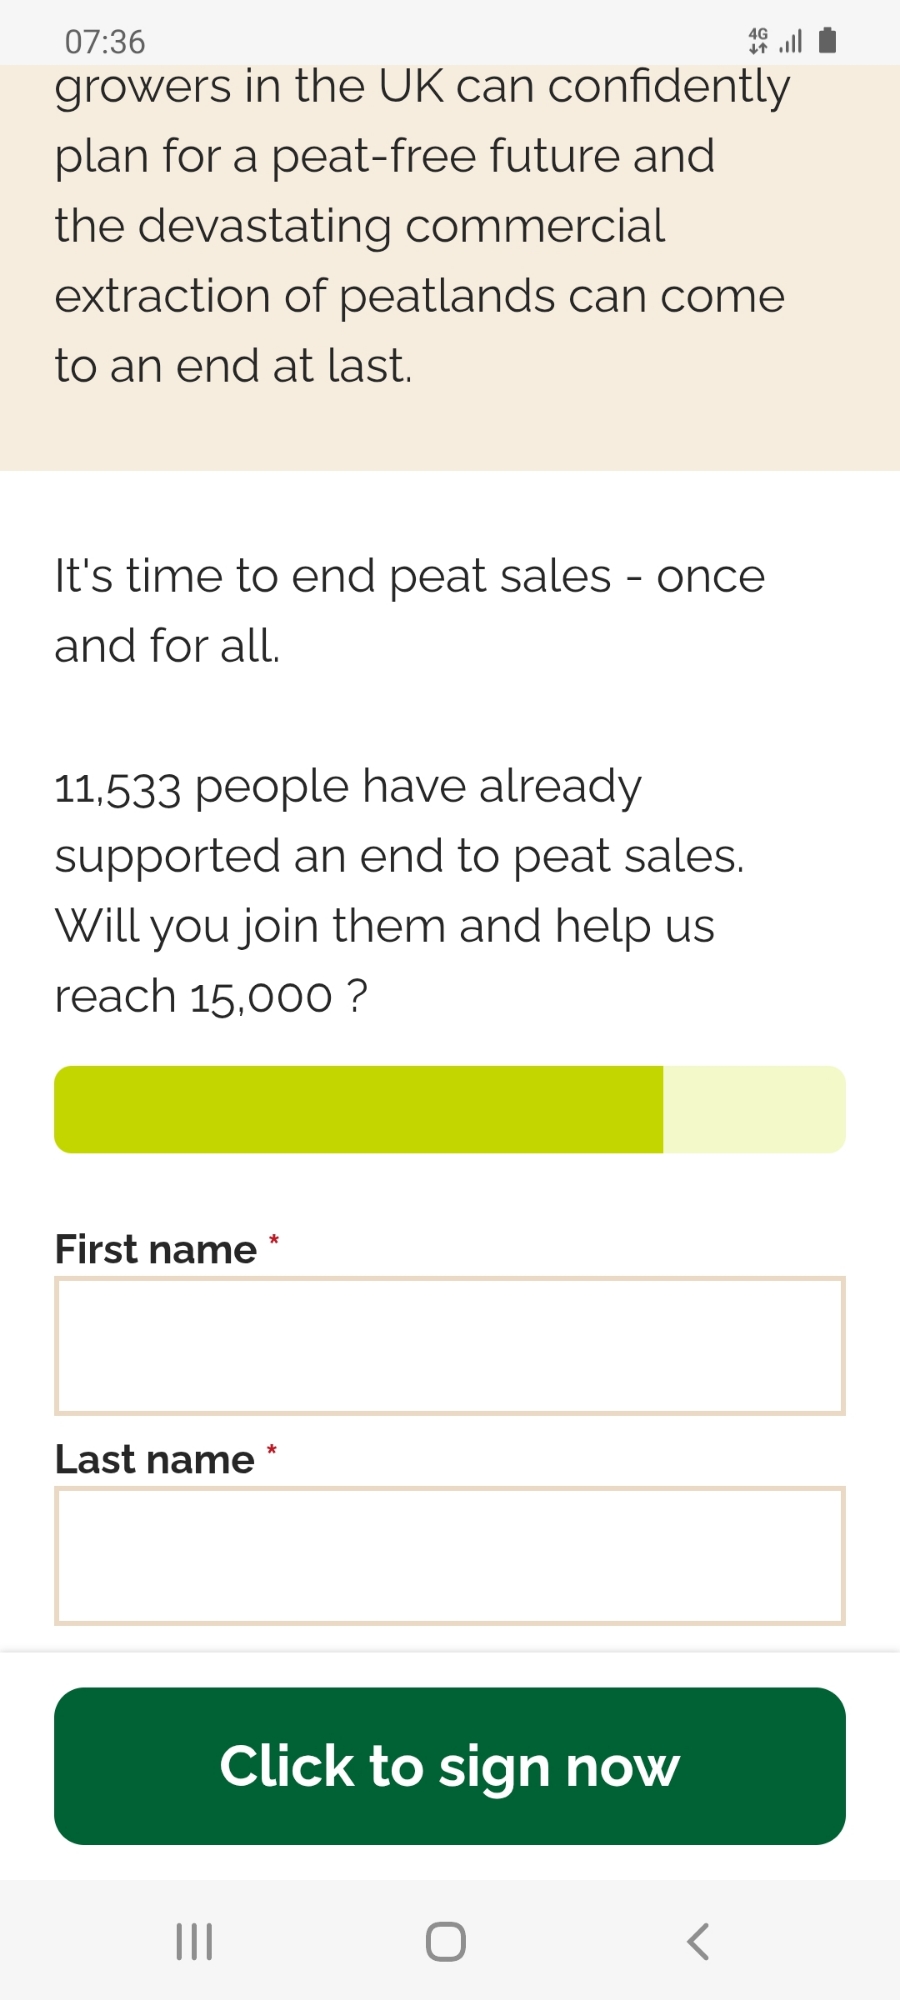Tap the battery icon in status bar

[x=827, y=40]
